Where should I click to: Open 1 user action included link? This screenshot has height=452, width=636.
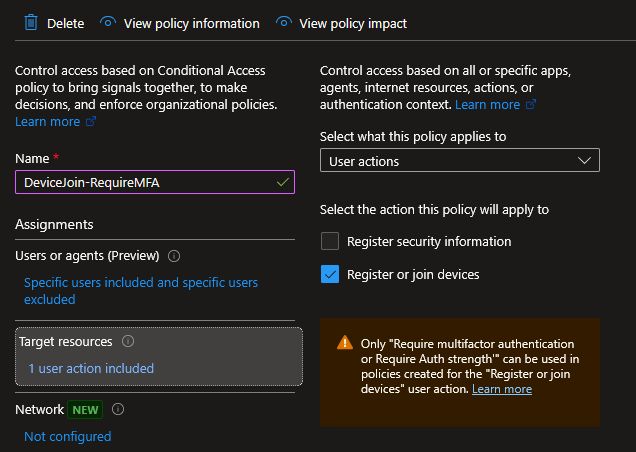pos(91,368)
